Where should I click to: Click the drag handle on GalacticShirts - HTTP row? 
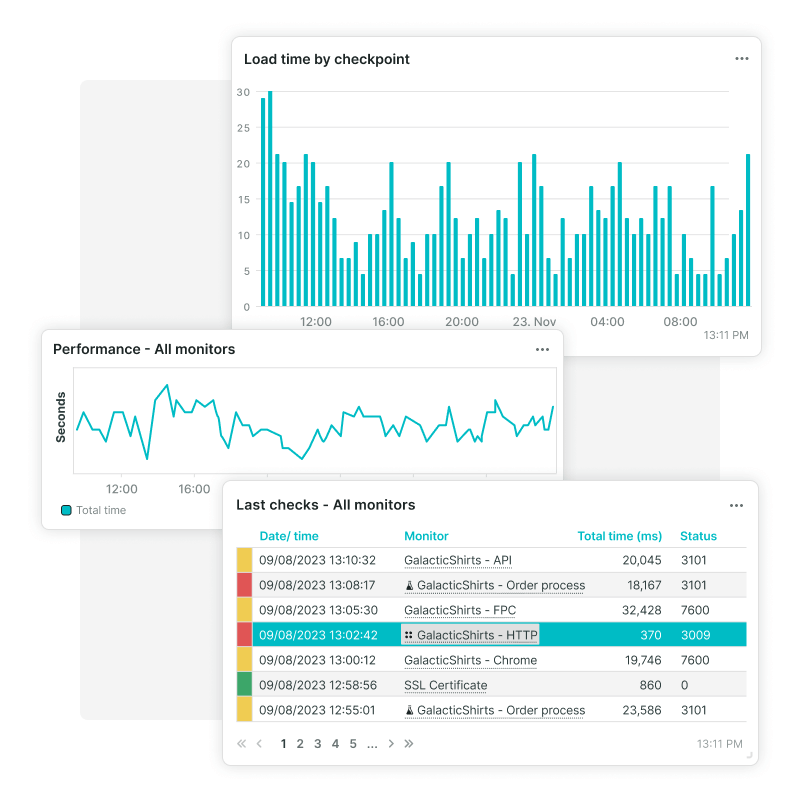coord(409,635)
